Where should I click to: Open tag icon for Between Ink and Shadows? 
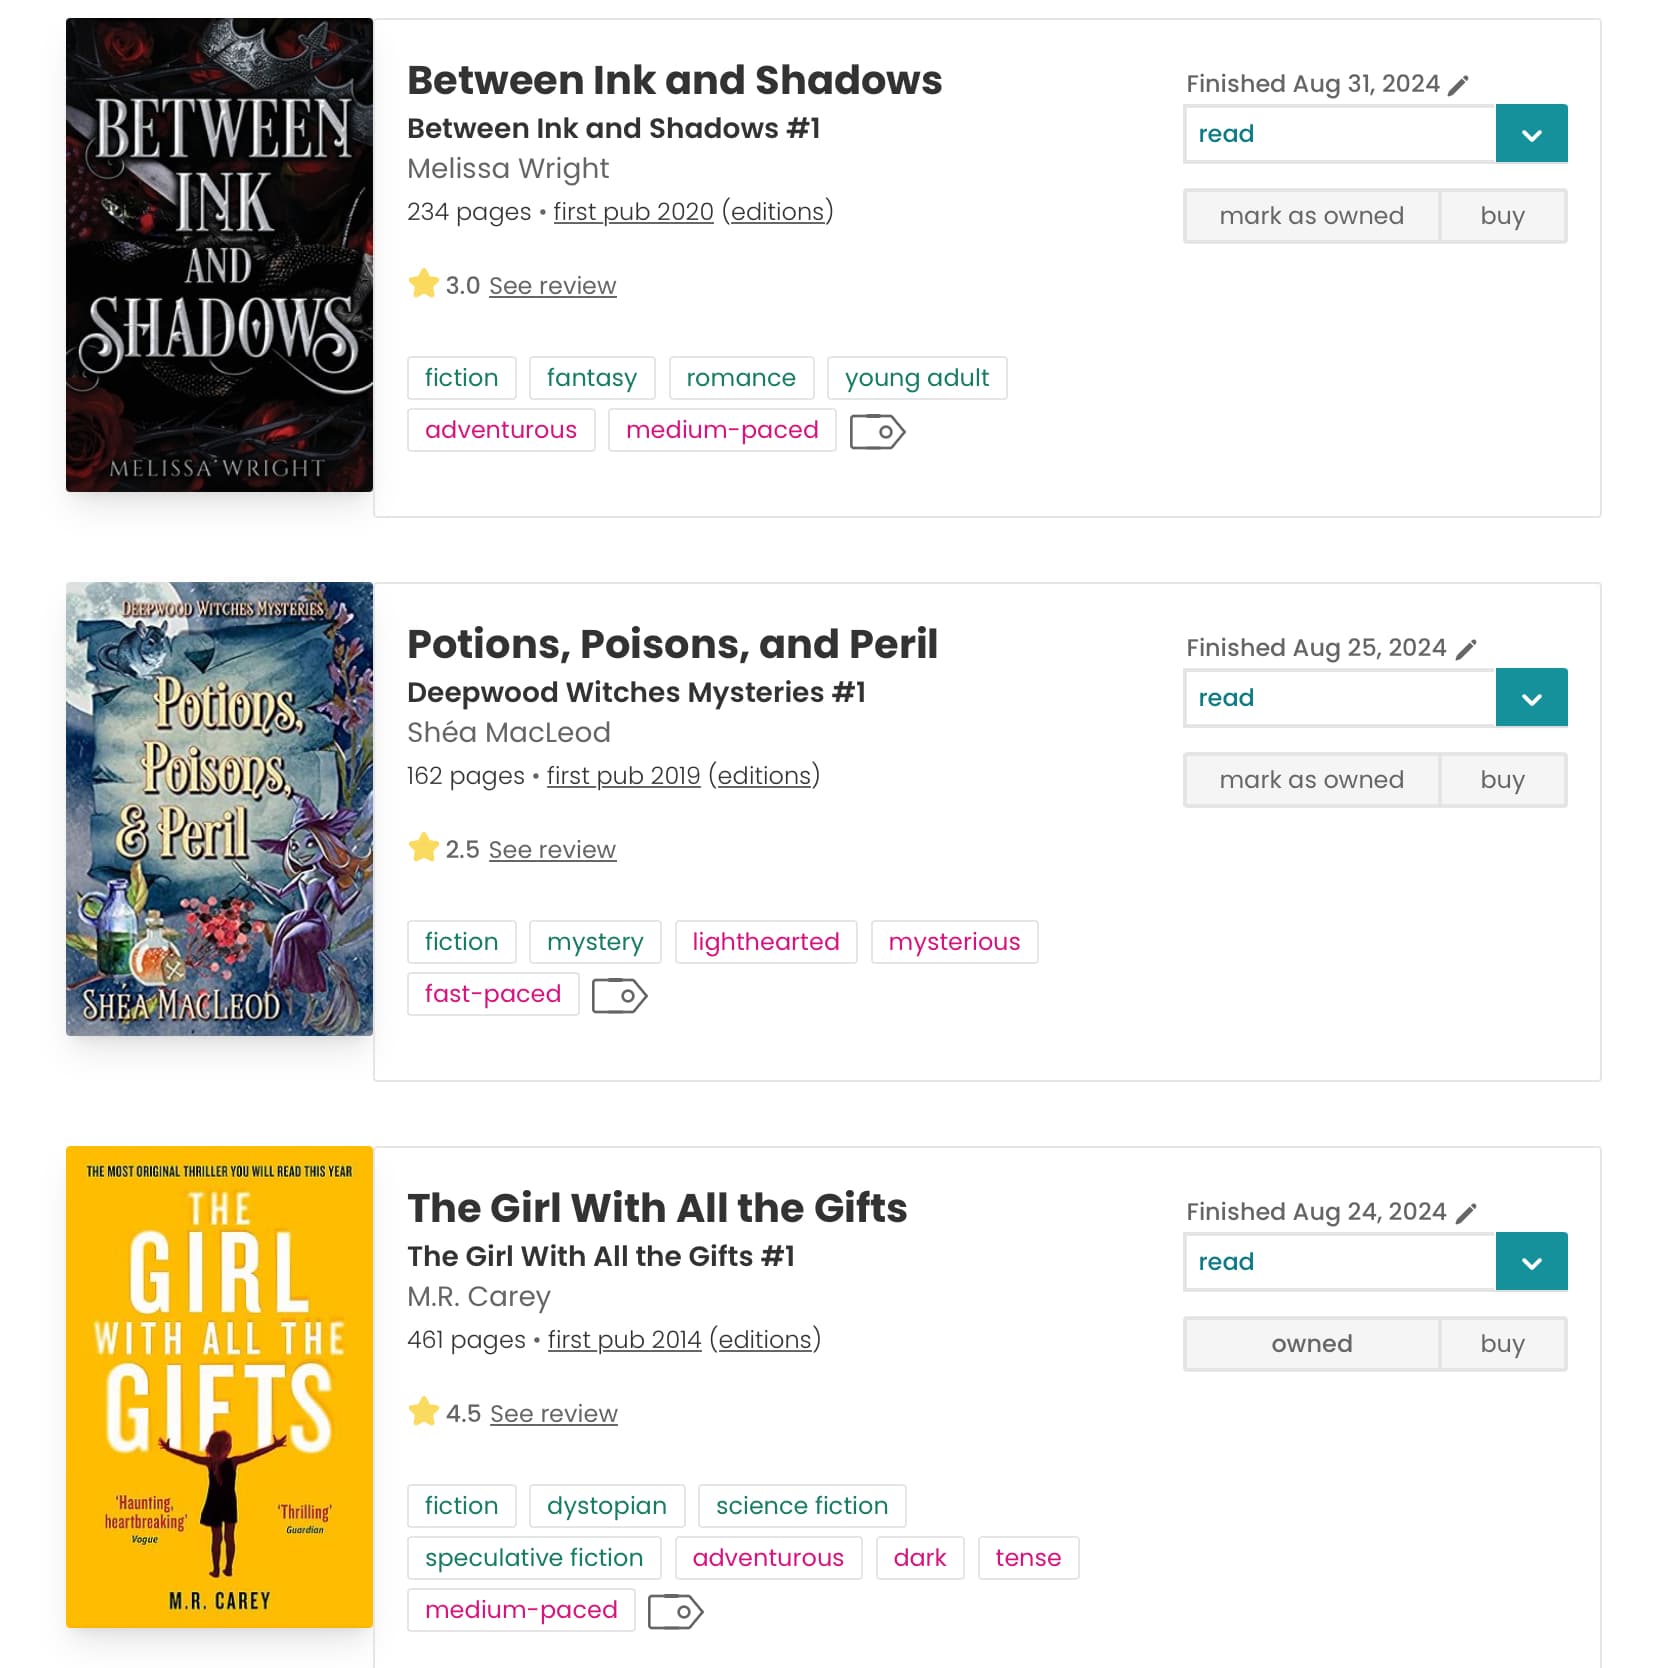[x=877, y=432]
